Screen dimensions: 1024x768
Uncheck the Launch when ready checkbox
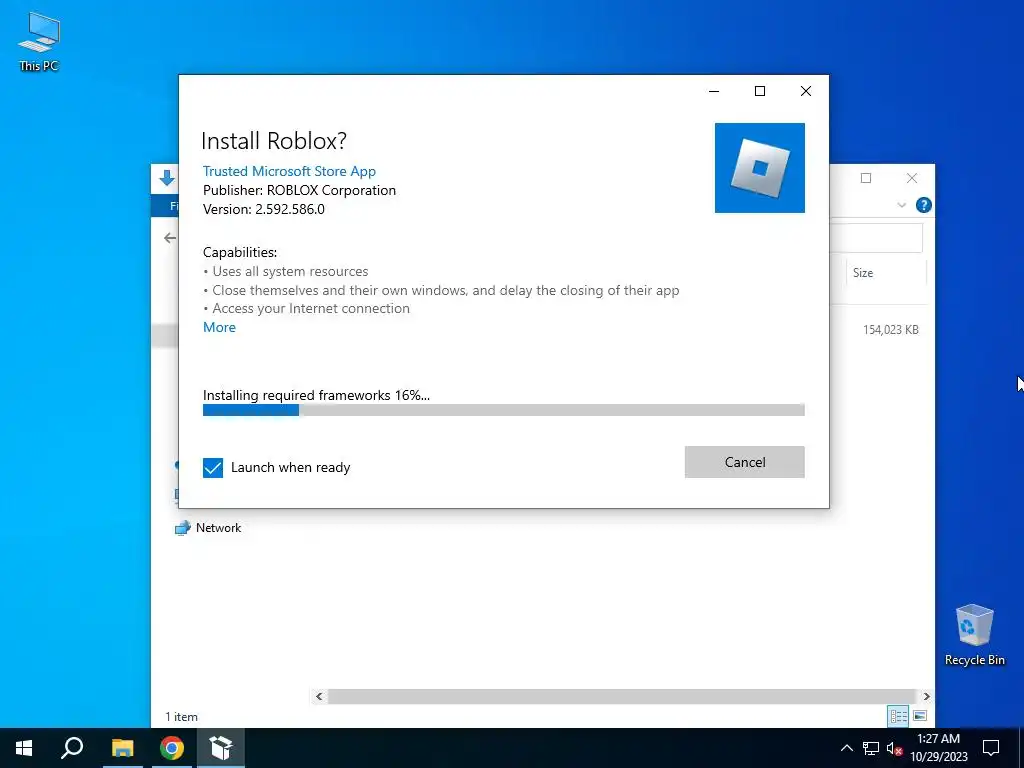213,468
